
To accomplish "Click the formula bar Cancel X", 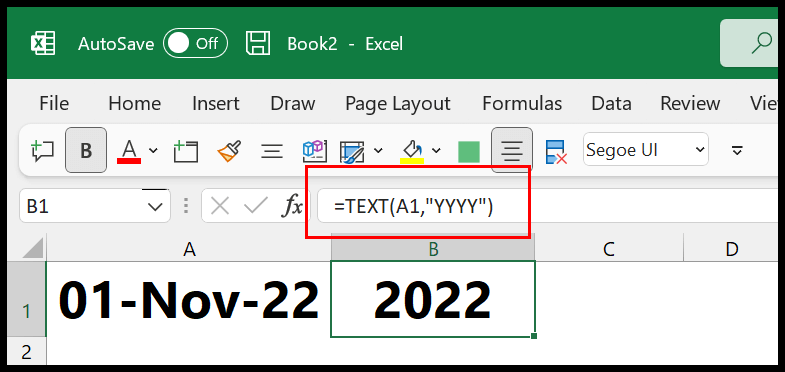I will 220,206.
